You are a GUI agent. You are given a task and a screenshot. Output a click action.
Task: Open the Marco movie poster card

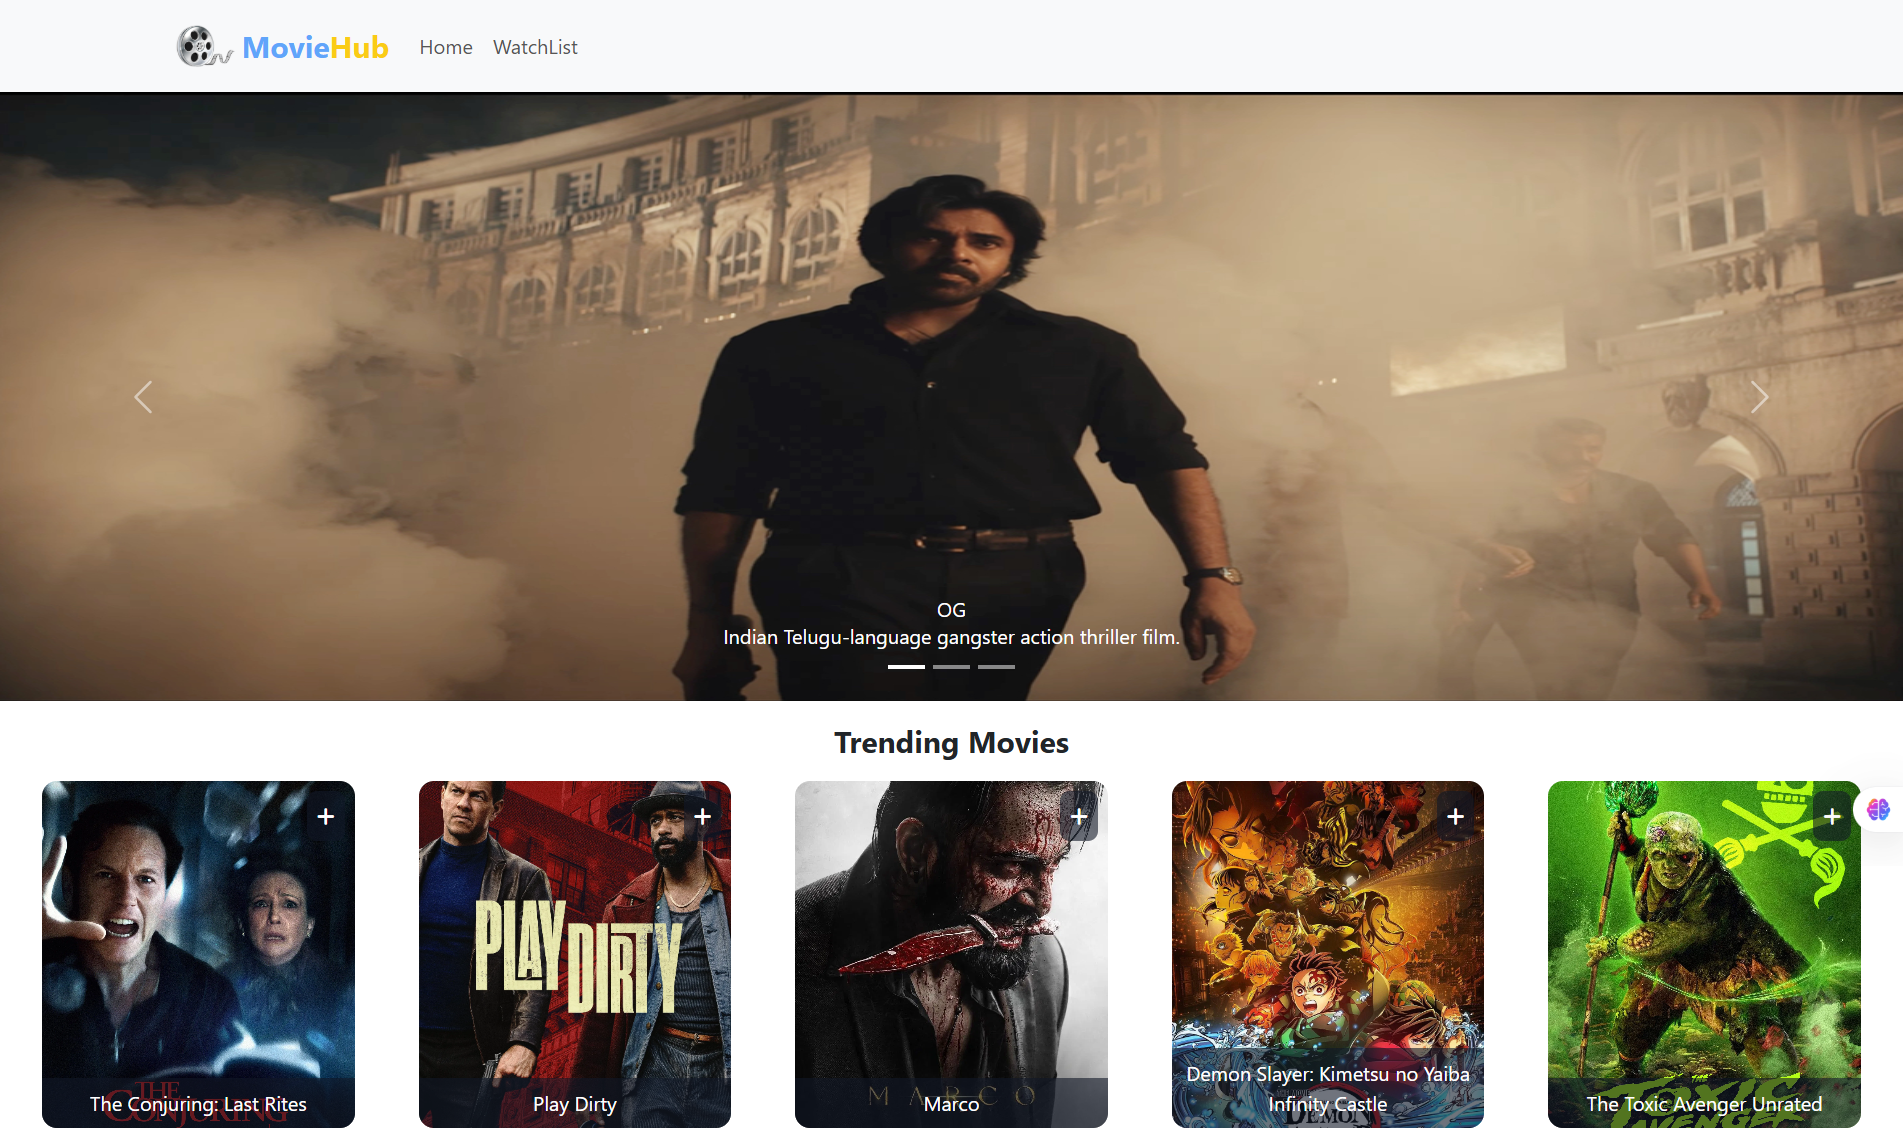951,950
